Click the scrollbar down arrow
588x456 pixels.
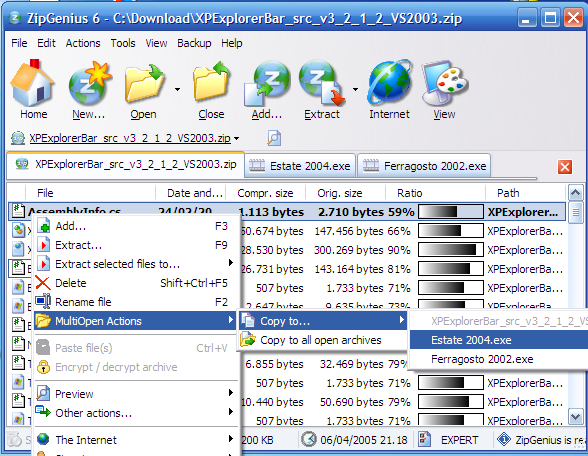(x=576, y=416)
